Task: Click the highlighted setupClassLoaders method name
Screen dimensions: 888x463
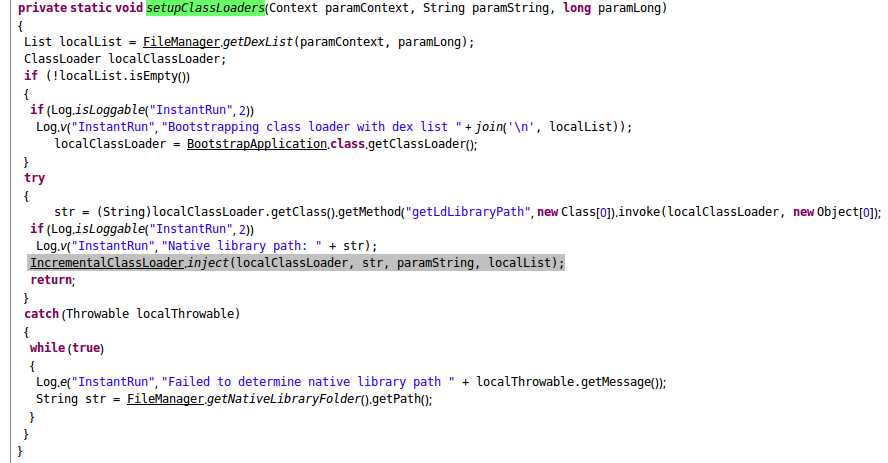Action: click(x=205, y=8)
